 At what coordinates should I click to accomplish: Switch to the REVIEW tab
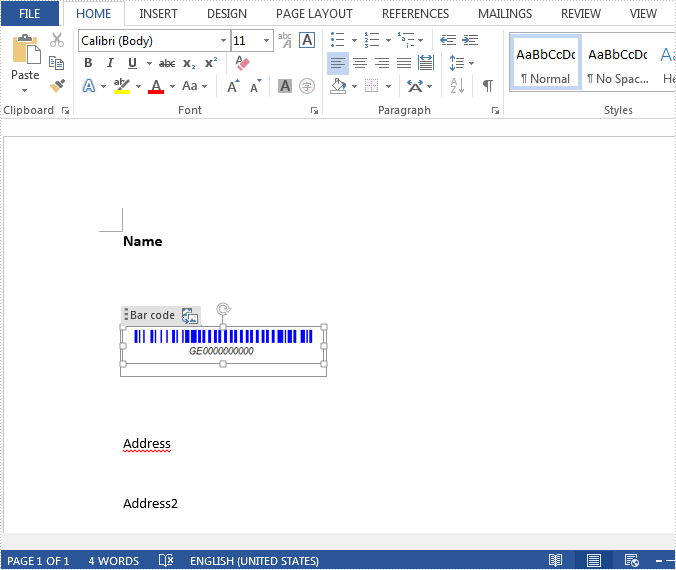click(581, 14)
